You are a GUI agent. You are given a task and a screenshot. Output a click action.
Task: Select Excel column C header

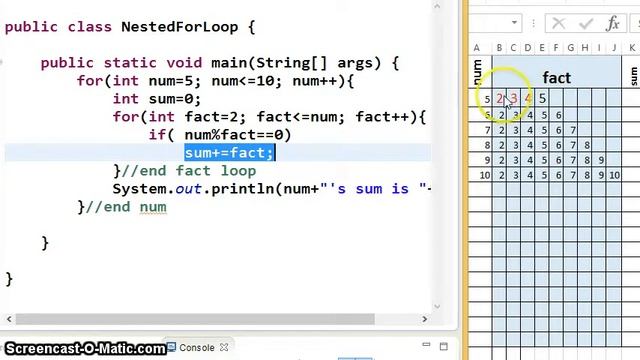pyautogui.click(x=513, y=48)
